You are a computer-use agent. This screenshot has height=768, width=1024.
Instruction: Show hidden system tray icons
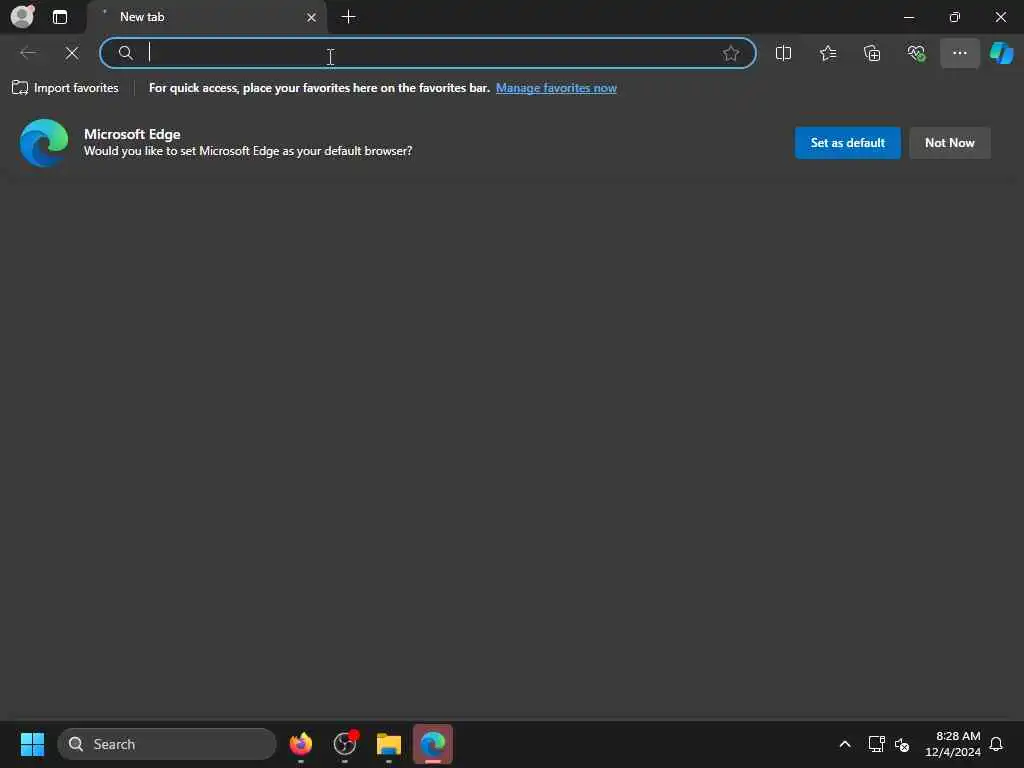(844, 744)
